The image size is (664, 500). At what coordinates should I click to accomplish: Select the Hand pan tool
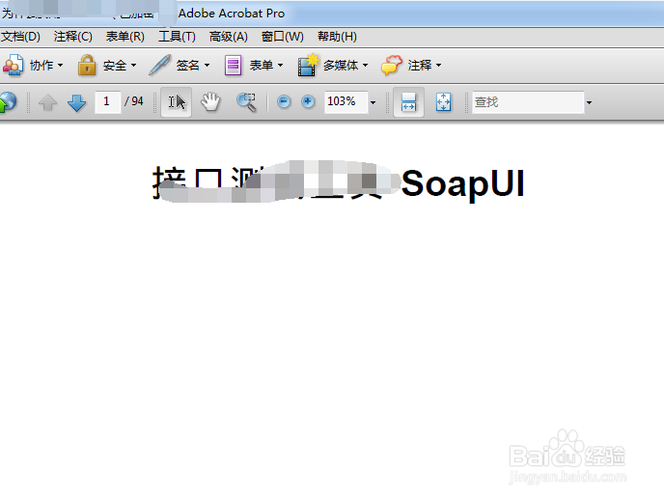[210, 102]
